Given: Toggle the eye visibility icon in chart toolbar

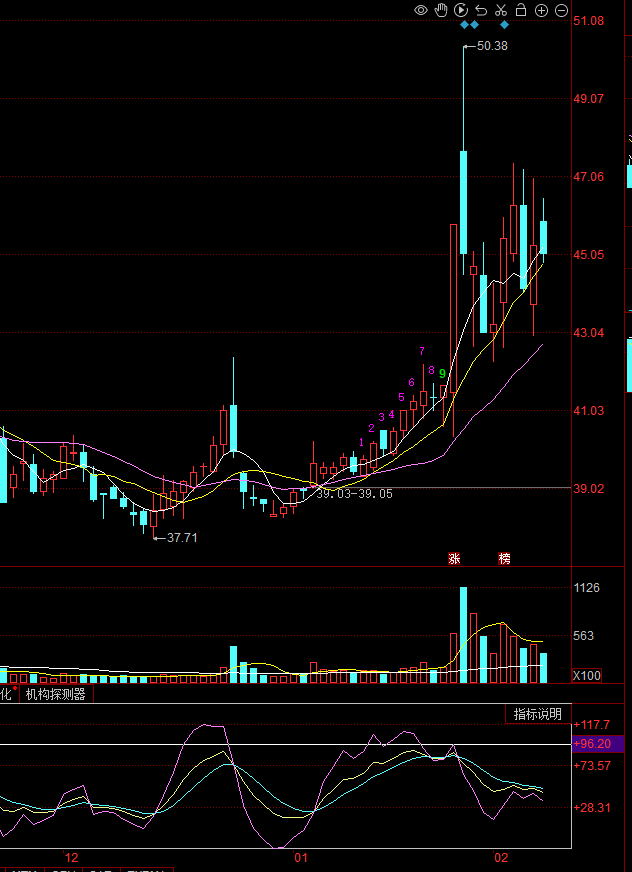Looking at the screenshot, I should [x=421, y=10].
